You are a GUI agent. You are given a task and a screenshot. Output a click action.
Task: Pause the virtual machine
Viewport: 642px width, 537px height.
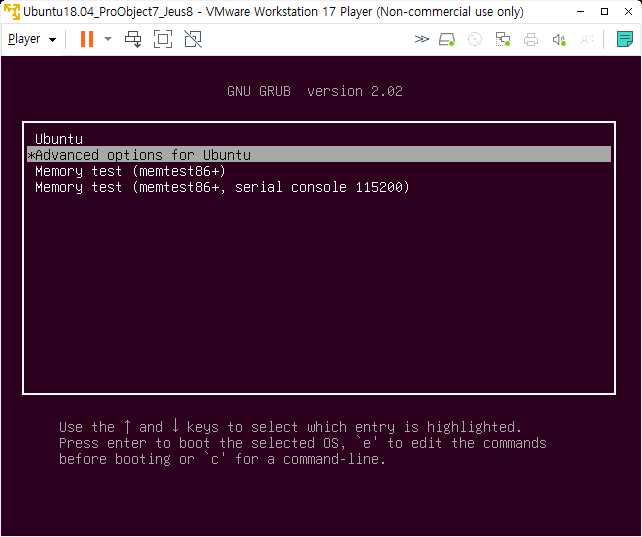[x=87, y=39]
